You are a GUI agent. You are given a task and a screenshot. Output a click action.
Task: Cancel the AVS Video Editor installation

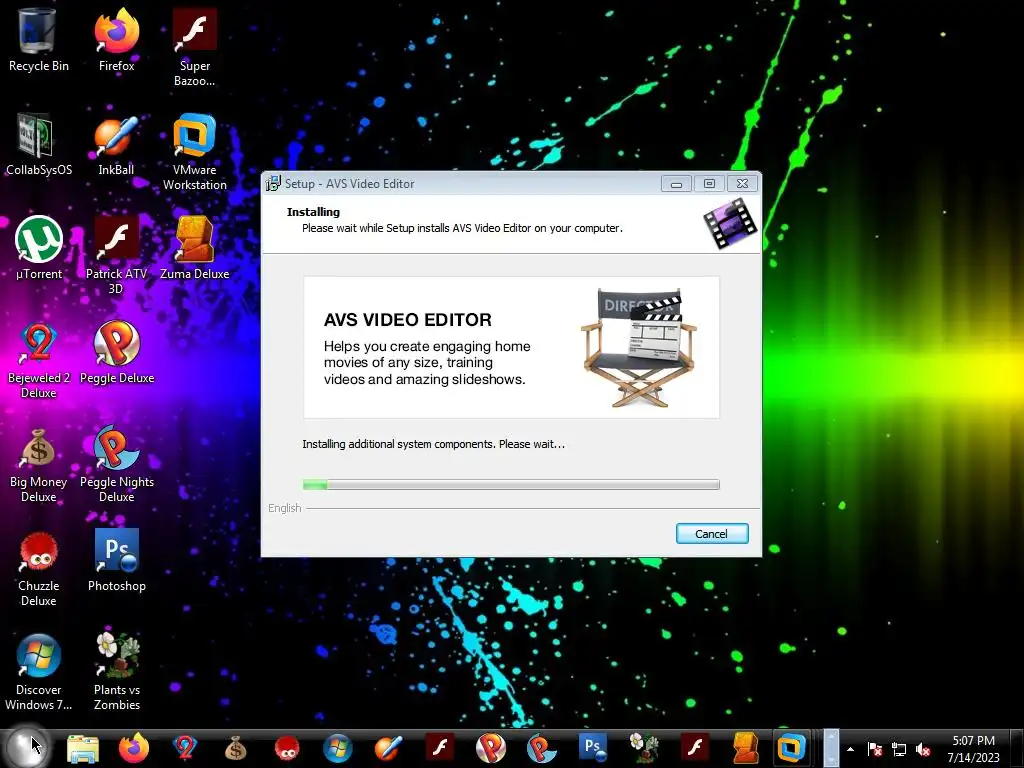coord(712,534)
